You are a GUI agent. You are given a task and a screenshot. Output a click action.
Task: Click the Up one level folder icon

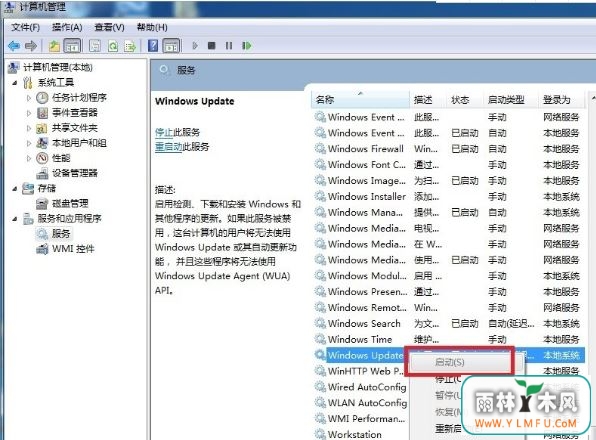click(x=54, y=46)
